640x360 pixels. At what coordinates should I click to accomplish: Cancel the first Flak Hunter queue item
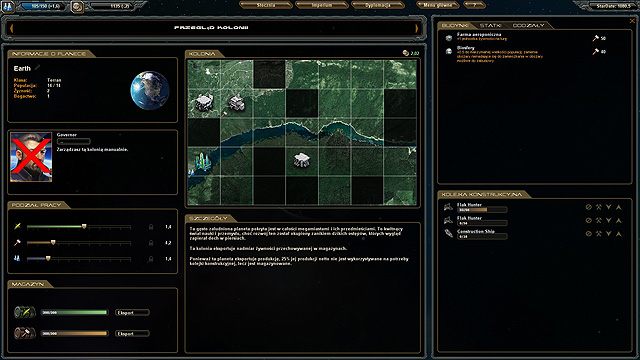tap(588, 207)
